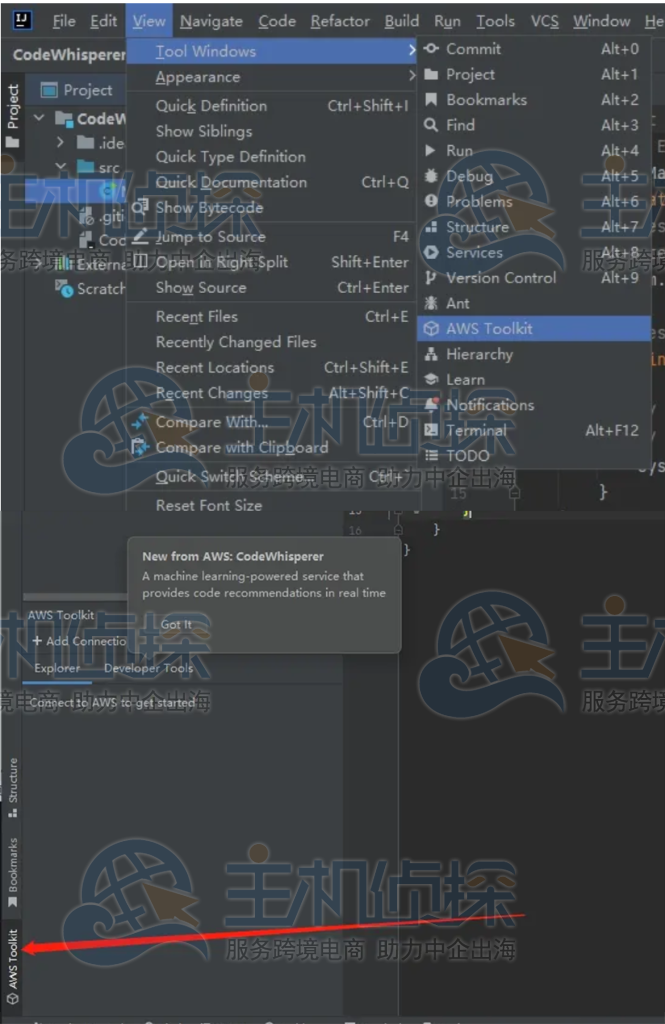Click the Scratches clock icon in tree

pyautogui.click(x=64, y=288)
